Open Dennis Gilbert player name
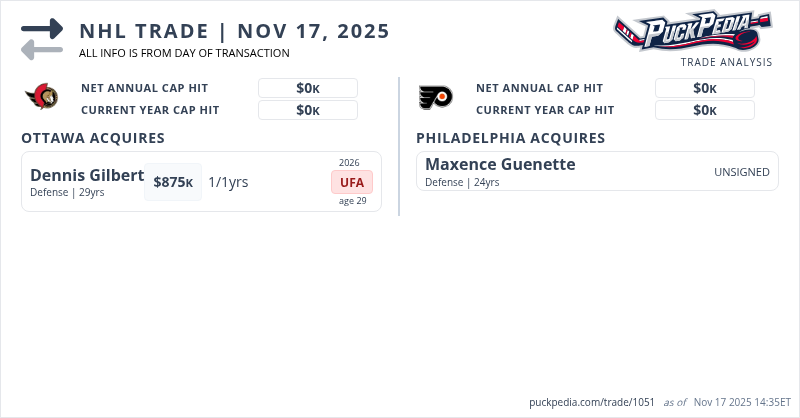Screen dimensions: 800x418 point(87,175)
